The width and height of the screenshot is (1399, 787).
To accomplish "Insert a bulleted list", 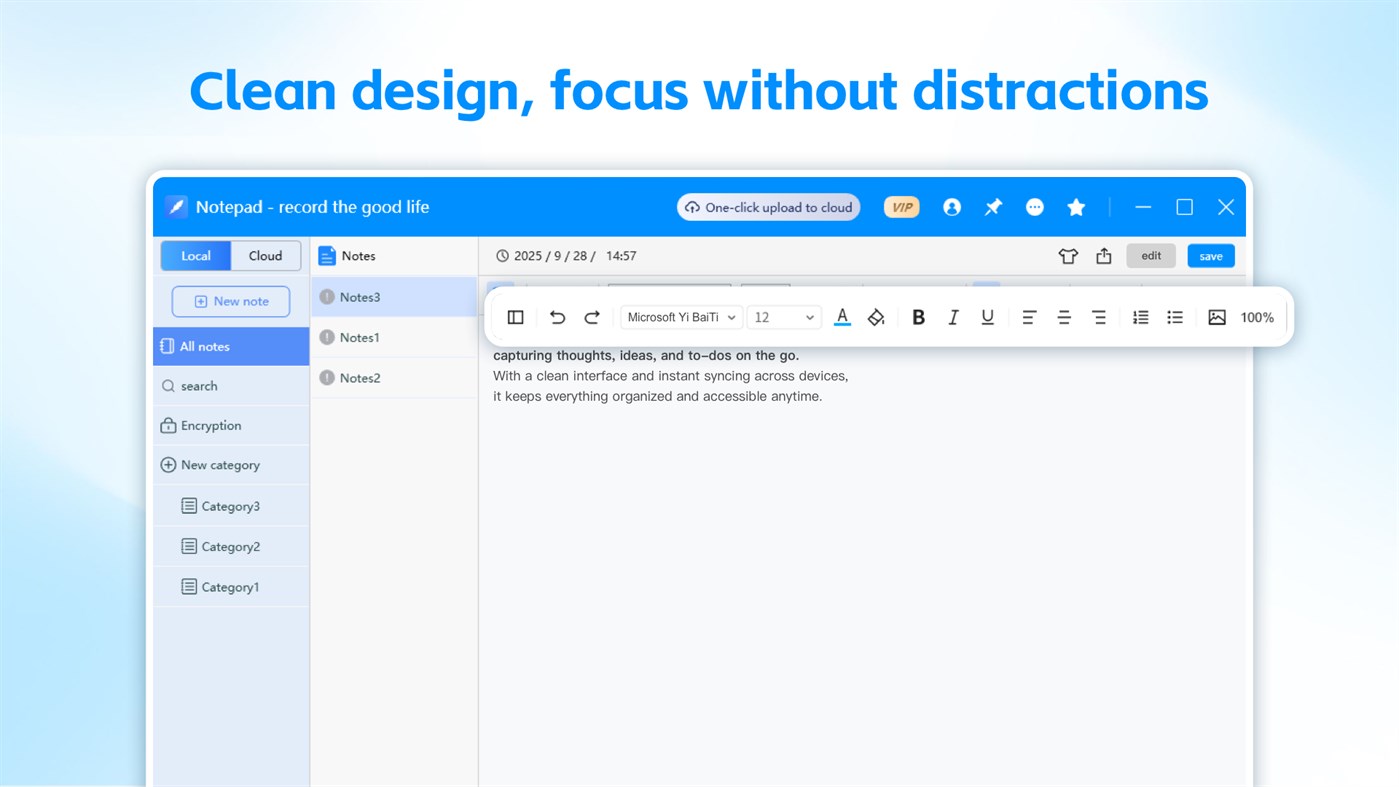I will (x=1175, y=317).
